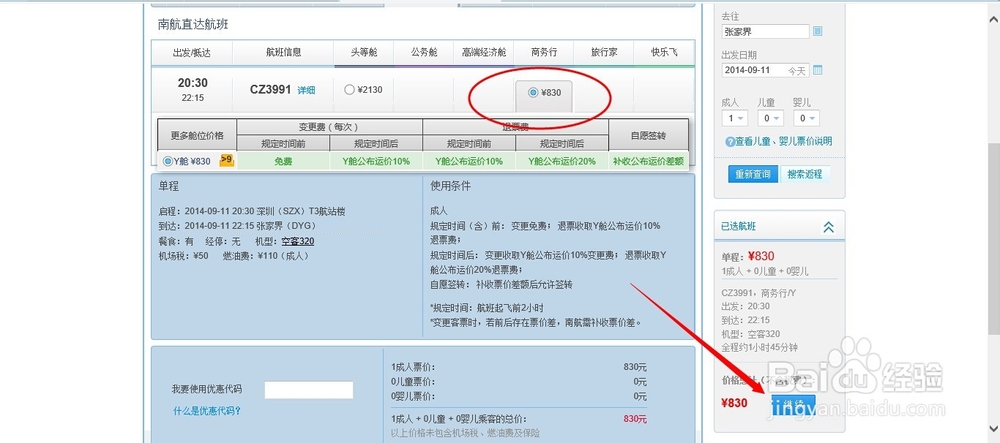
Task: Click the 自愿签转 header cell
Action: click(x=648, y=135)
